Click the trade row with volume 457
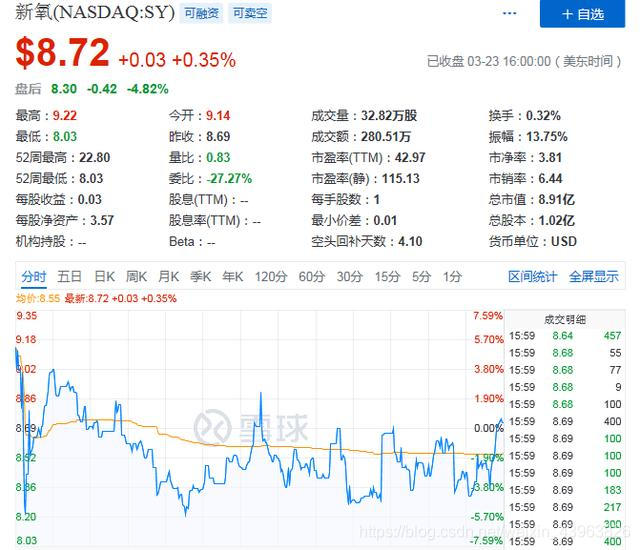640x550 pixels. coord(565,336)
